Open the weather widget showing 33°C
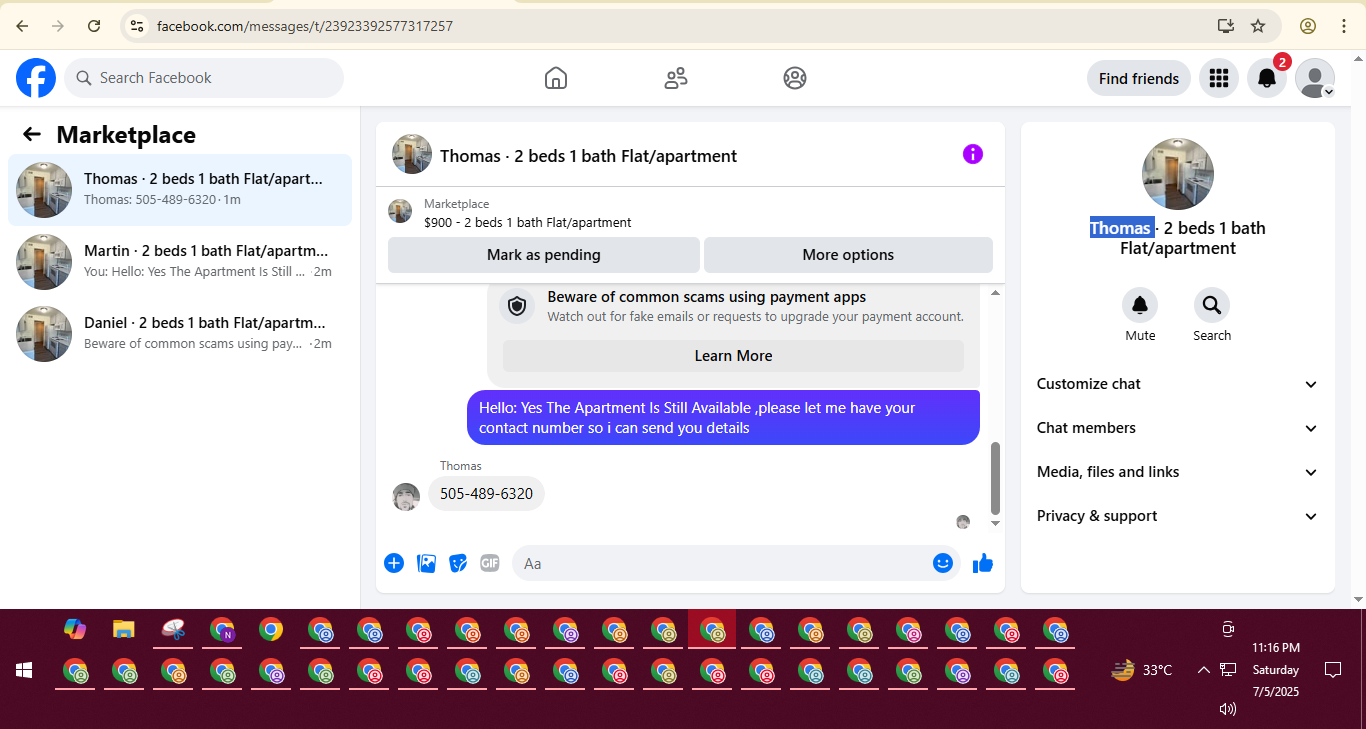1366x729 pixels. 1142,670
